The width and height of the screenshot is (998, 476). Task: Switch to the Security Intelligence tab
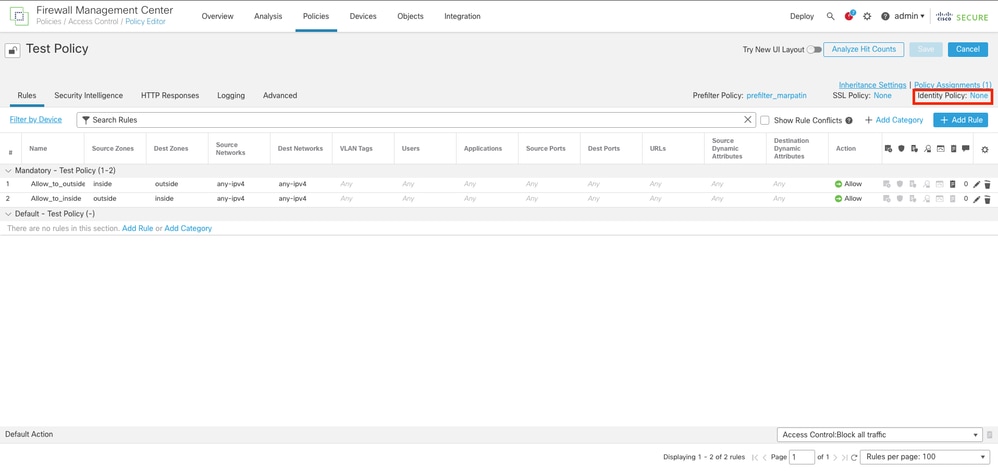88,95
